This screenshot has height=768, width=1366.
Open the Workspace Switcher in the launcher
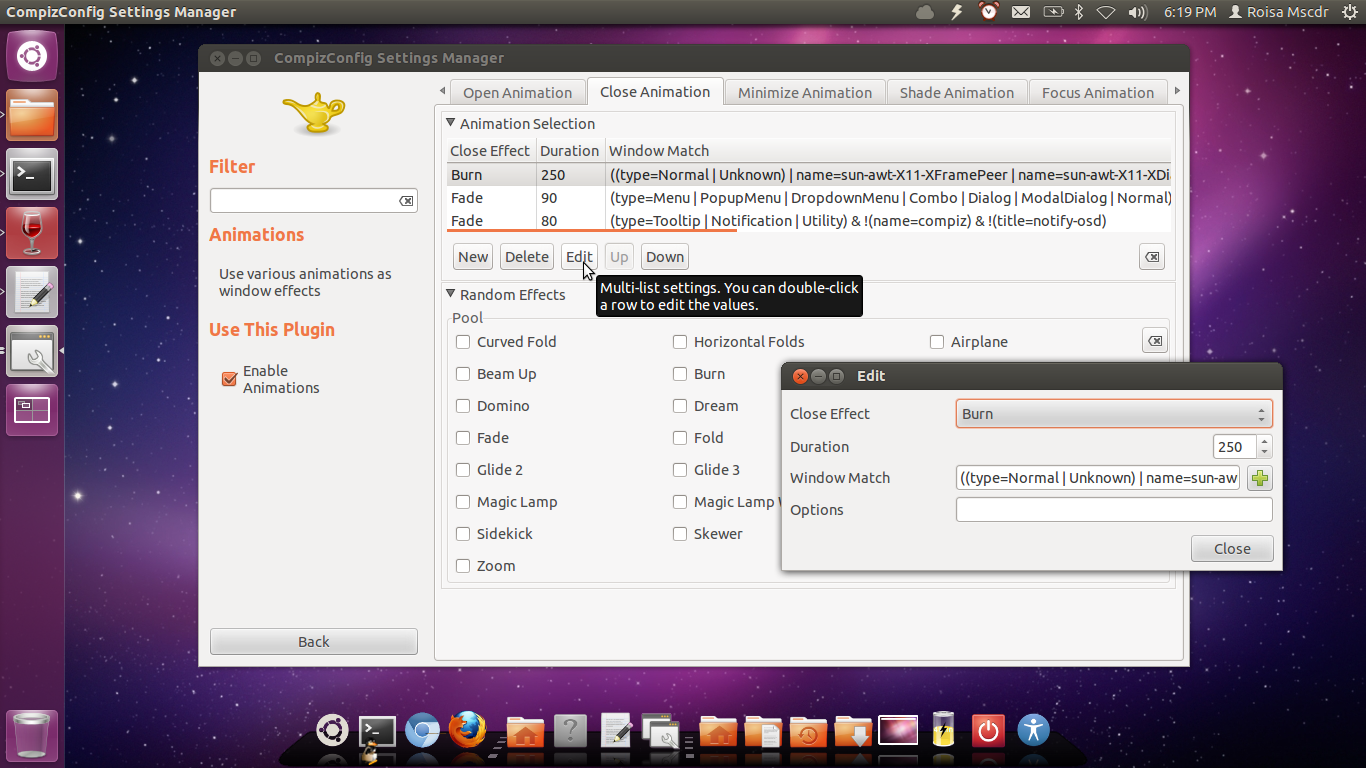pos(32,410)
